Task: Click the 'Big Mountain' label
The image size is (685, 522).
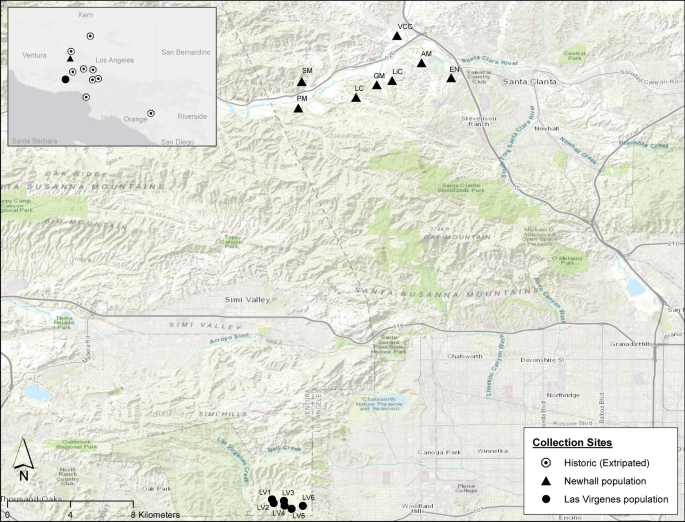Action: coord(86,224)
